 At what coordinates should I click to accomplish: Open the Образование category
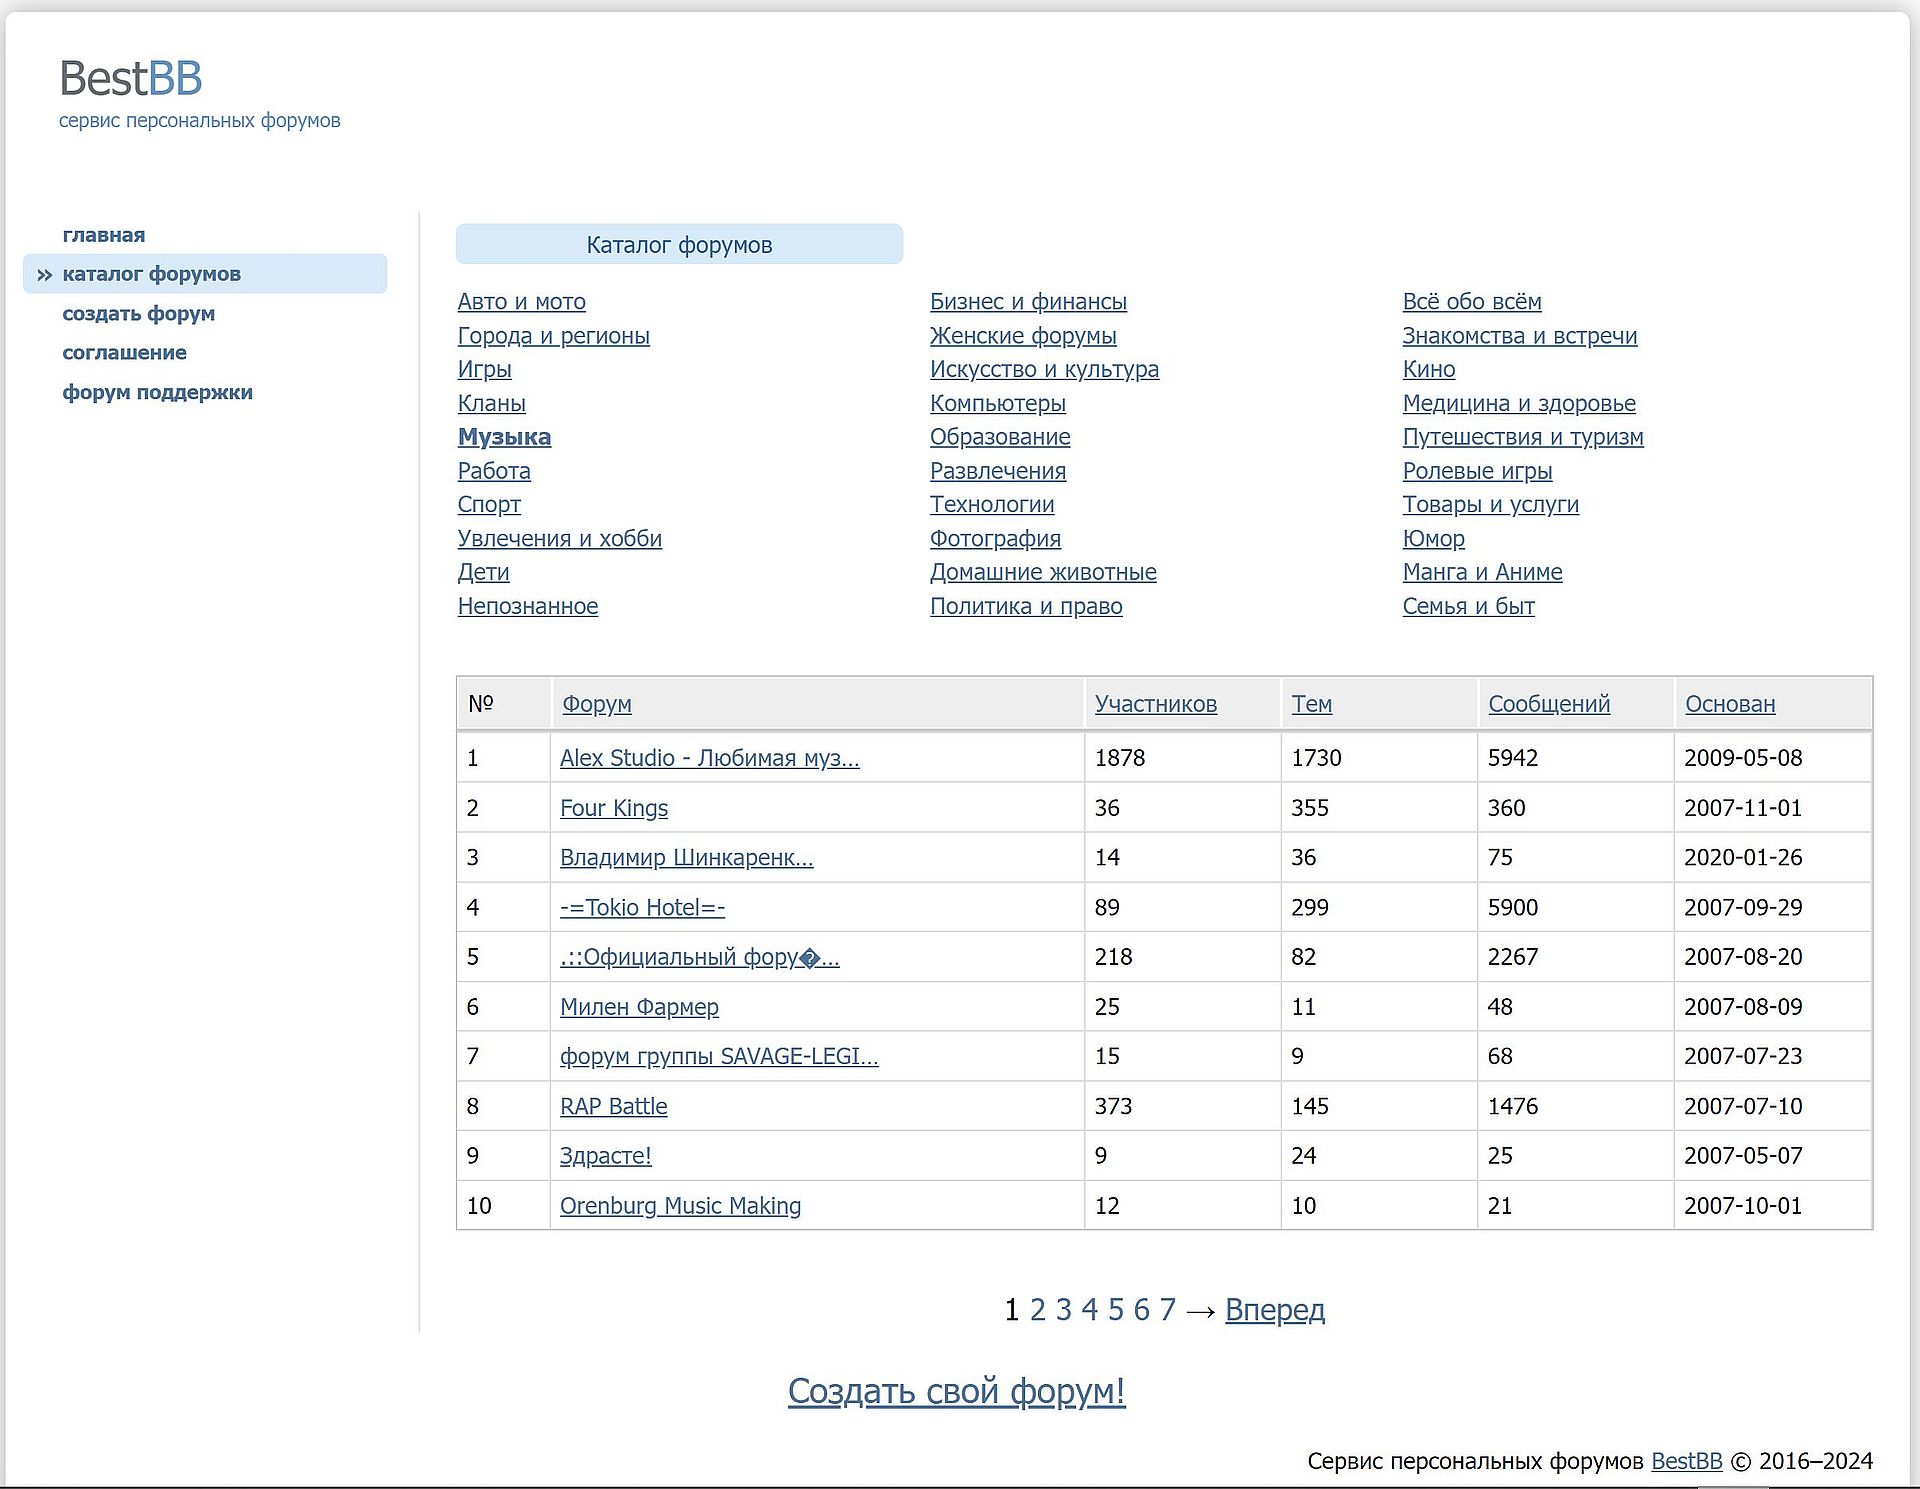1000,437
